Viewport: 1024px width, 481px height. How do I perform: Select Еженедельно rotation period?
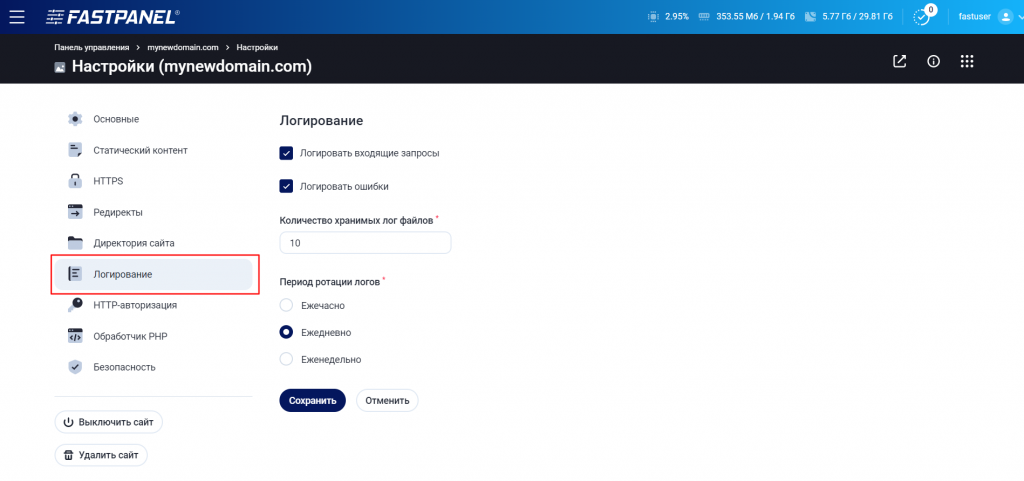tap(286, 359)
